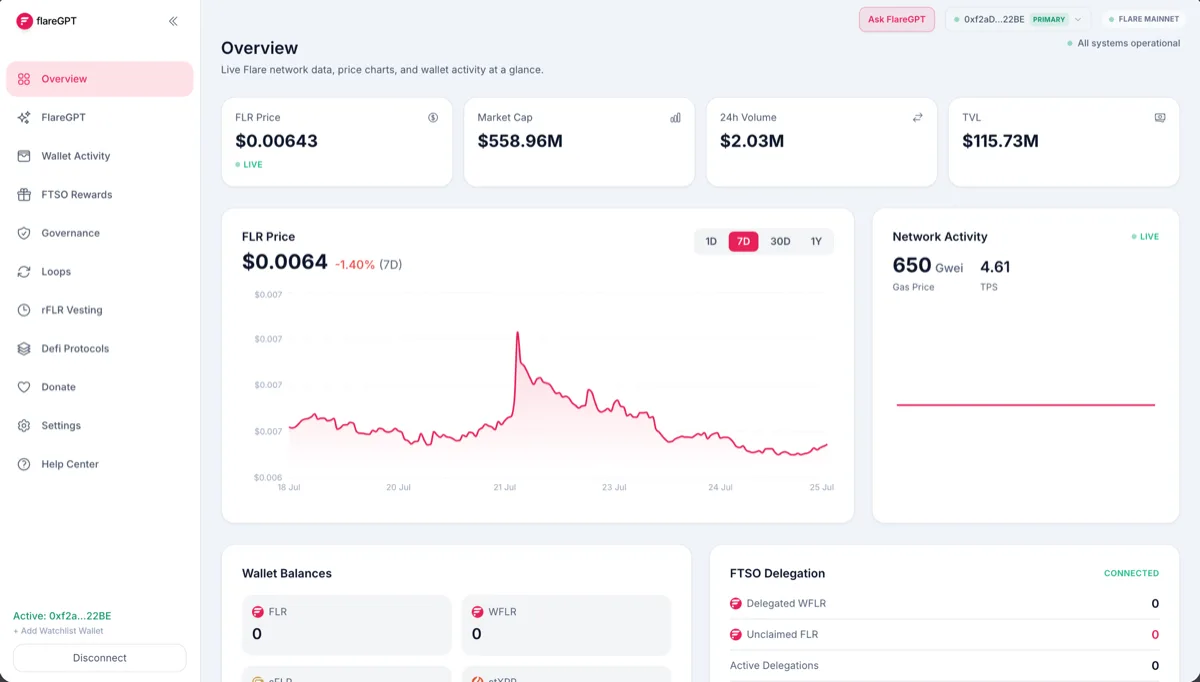The height and width of the screenshot is (682, 1200).
Task: Click the LIVE indicator on FLR Price card
Action: (249, 164)
